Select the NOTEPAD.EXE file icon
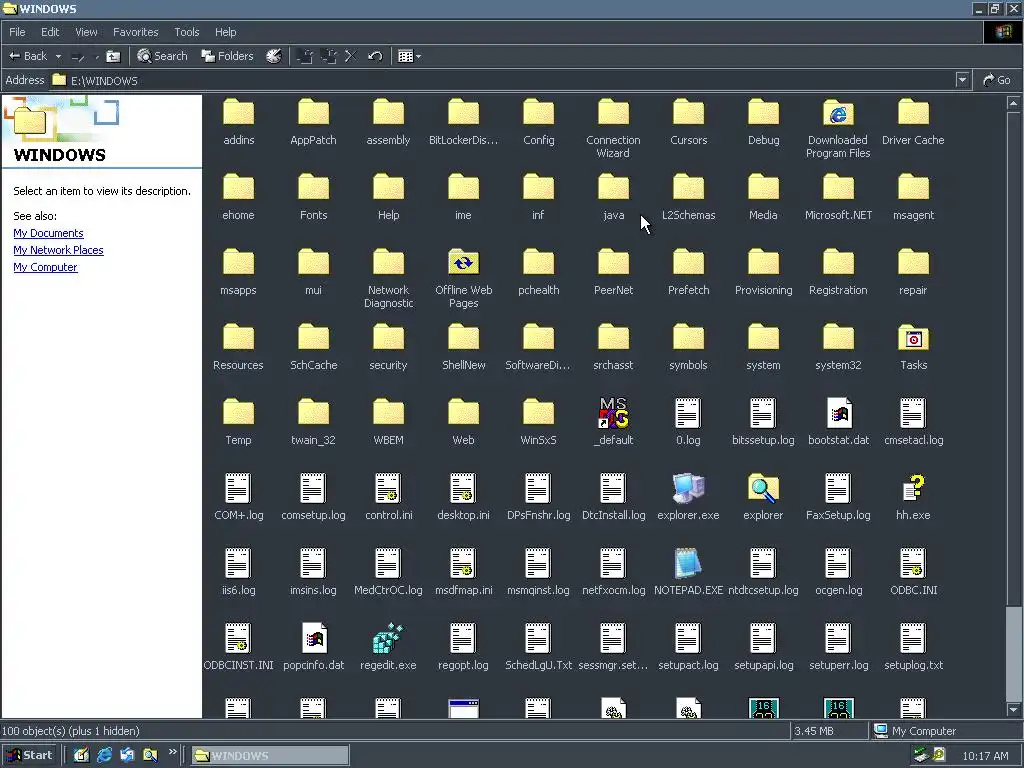1024x768 pixels. (688, 563)
